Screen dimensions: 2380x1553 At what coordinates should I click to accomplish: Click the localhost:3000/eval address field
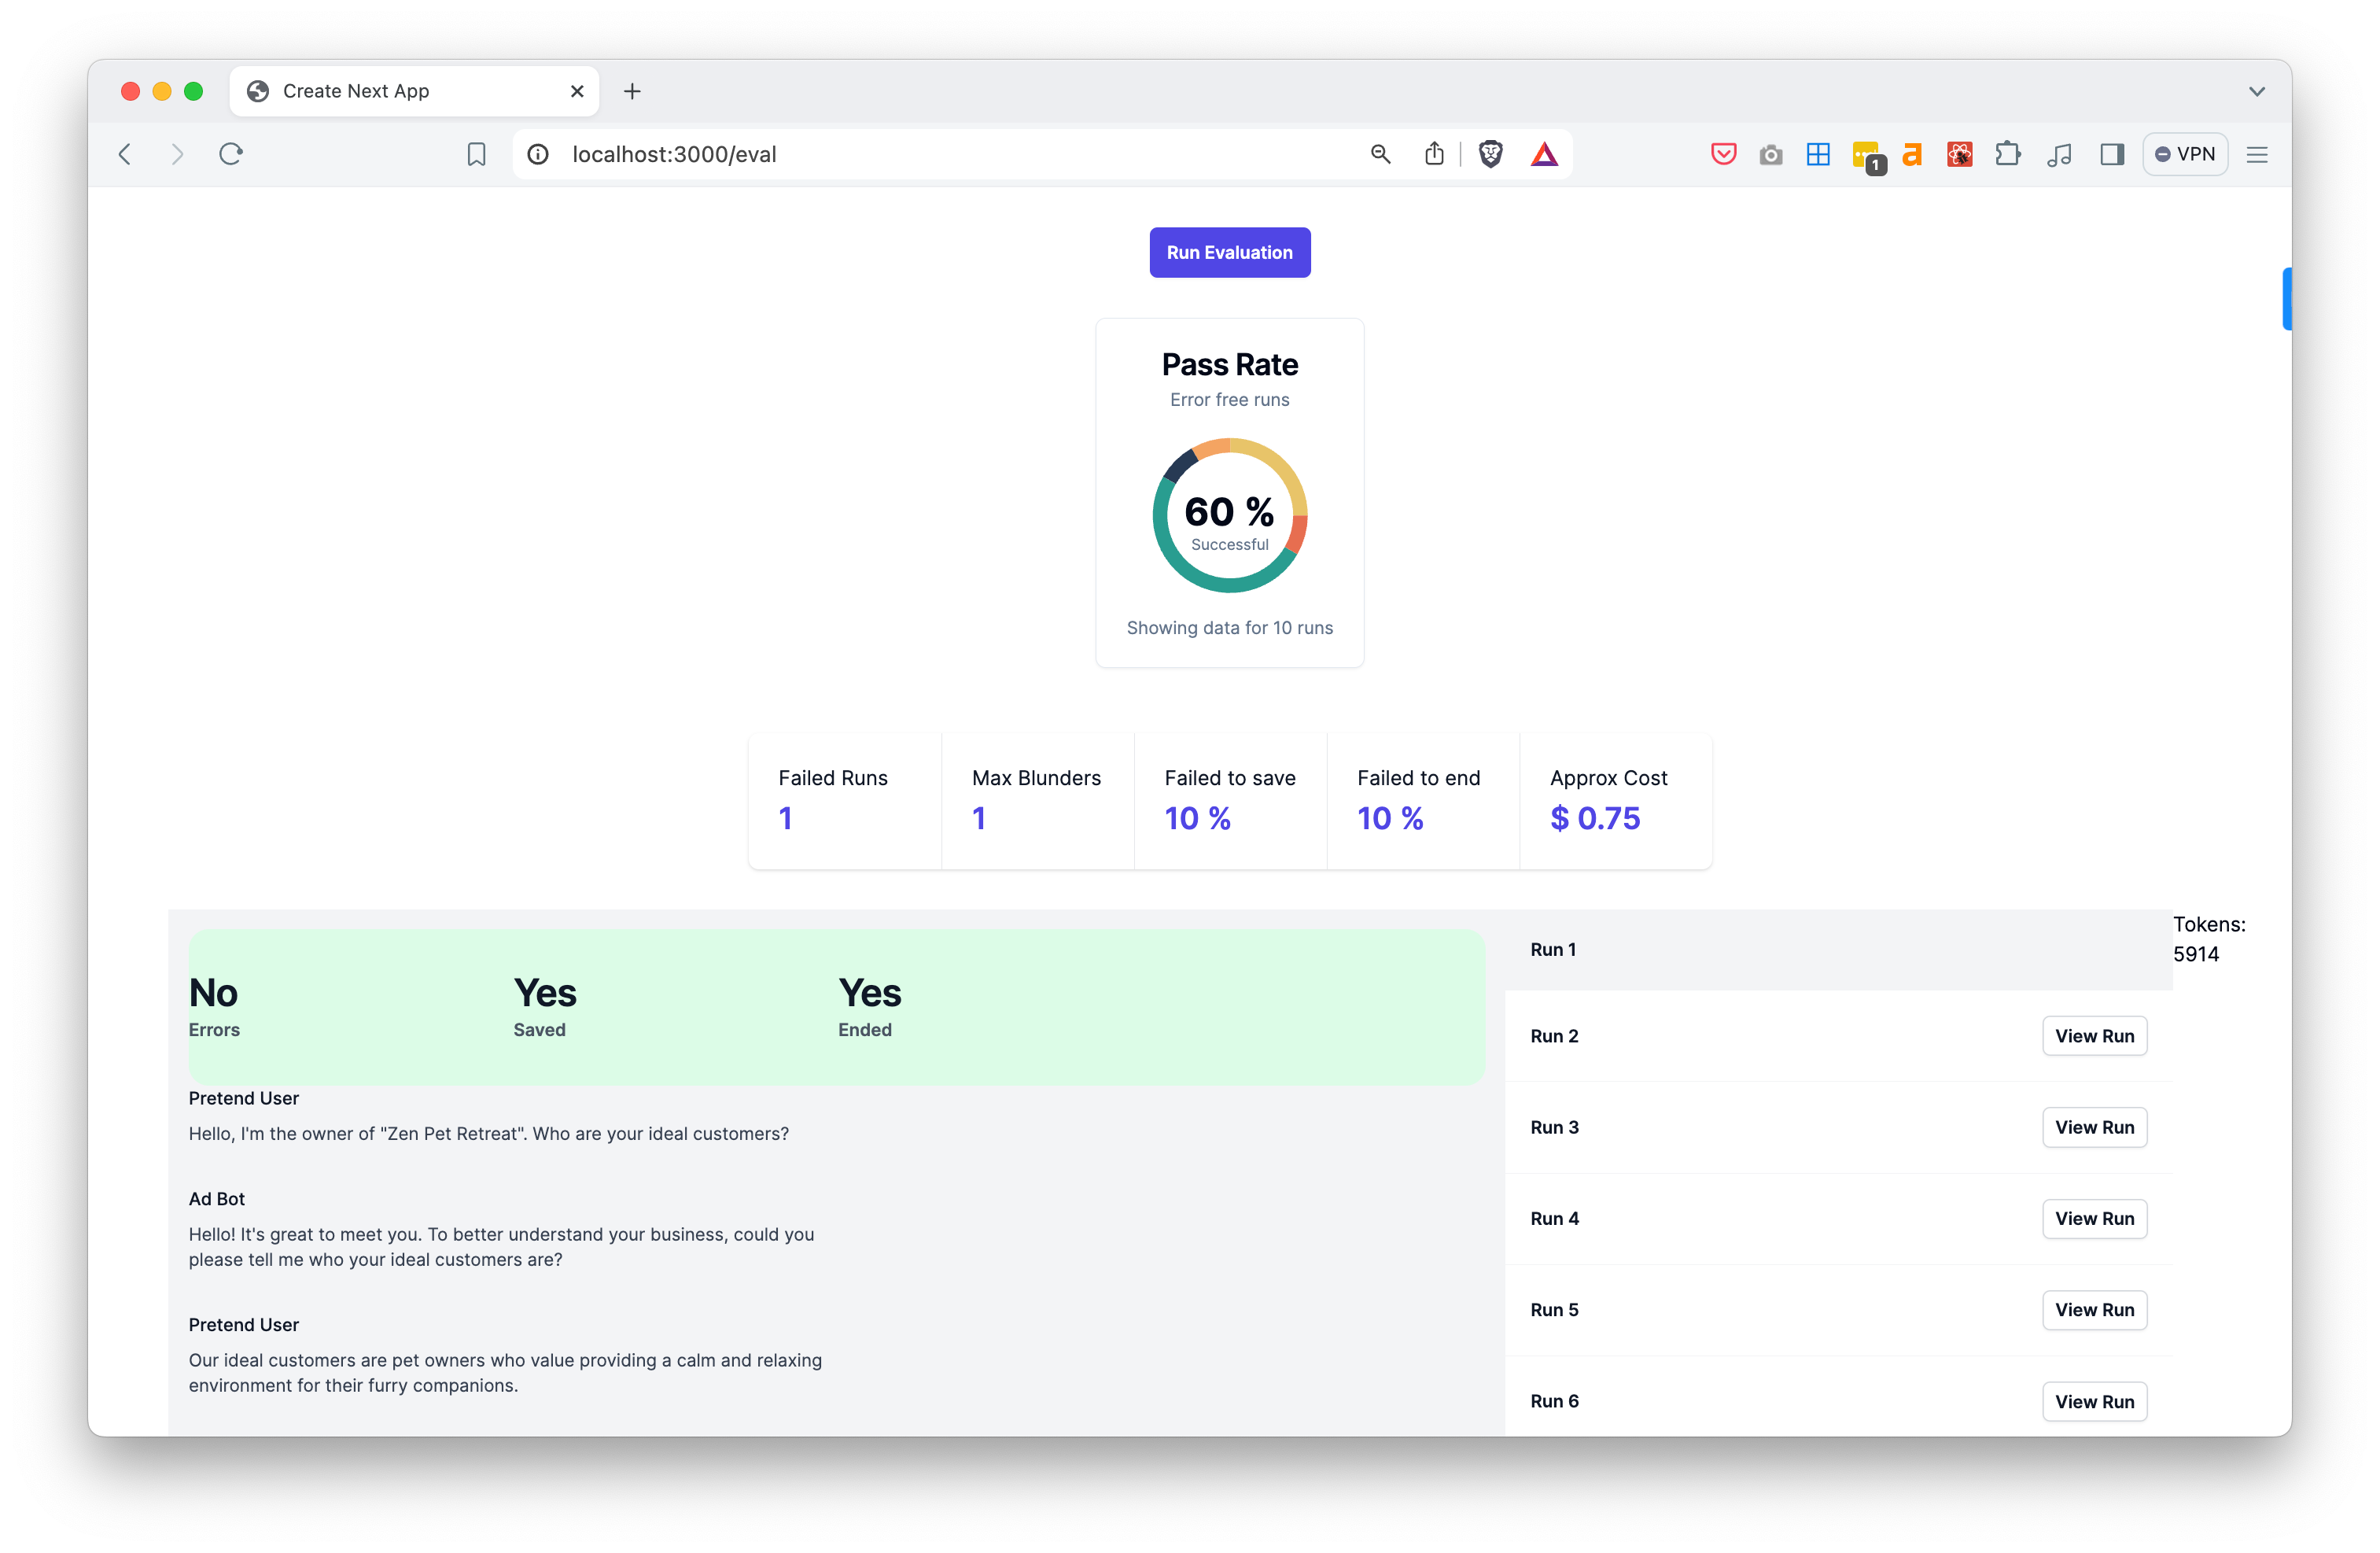[x=900, y=154]
